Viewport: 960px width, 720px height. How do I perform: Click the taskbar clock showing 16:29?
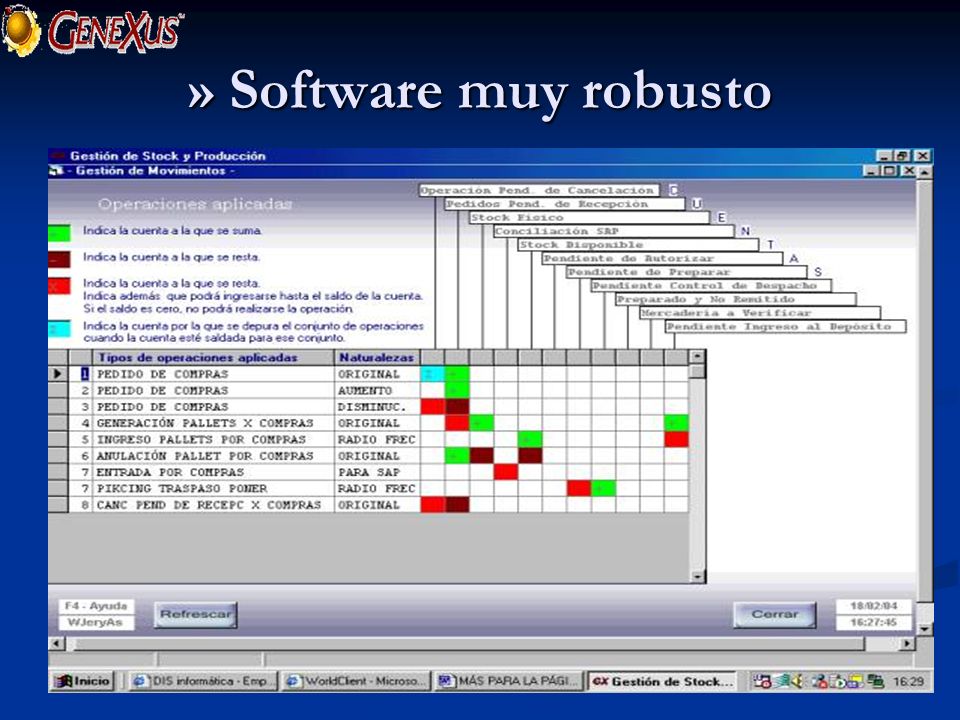tap(908, 681)
